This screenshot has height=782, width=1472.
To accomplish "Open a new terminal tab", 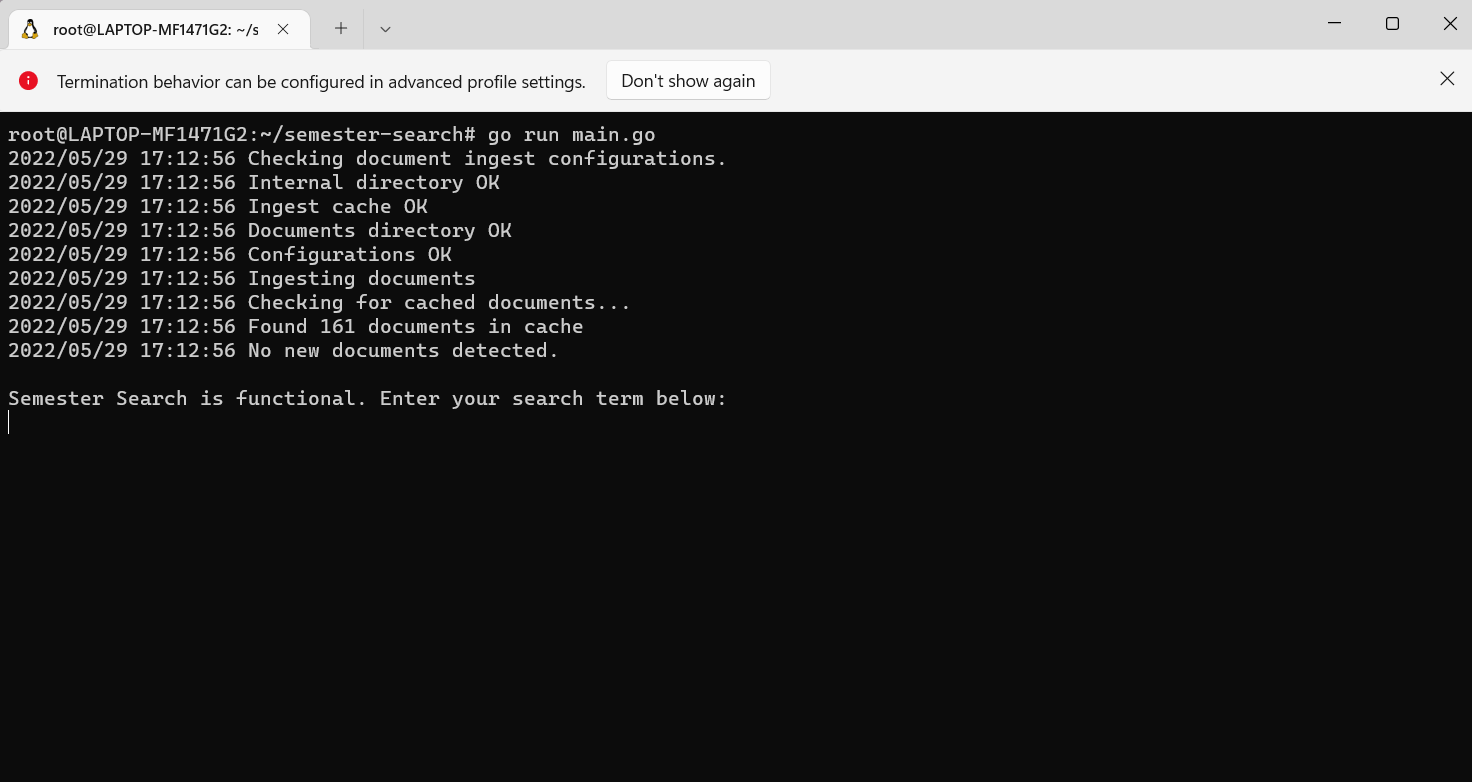I will tap(341, 29).
